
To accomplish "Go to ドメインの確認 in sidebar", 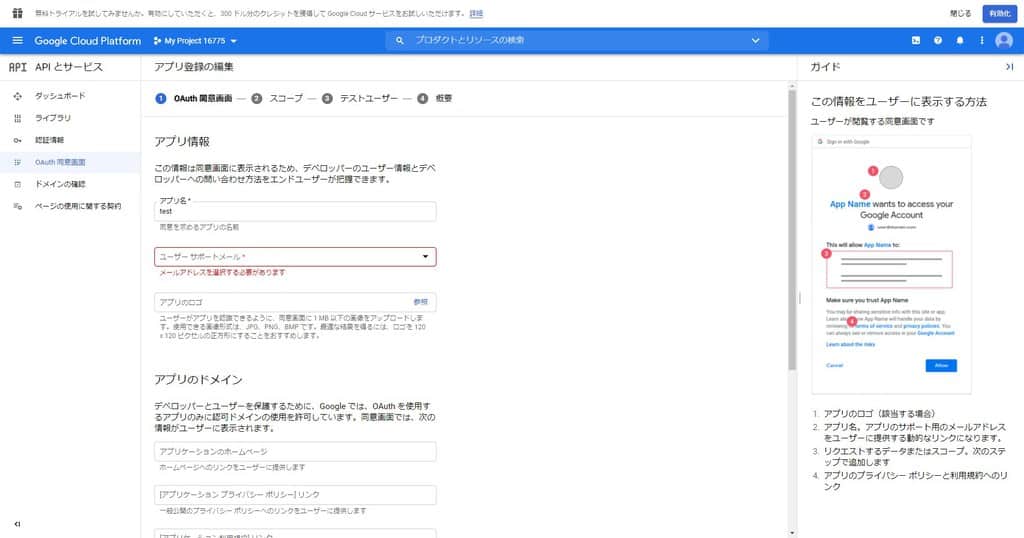I will (60, 185).
